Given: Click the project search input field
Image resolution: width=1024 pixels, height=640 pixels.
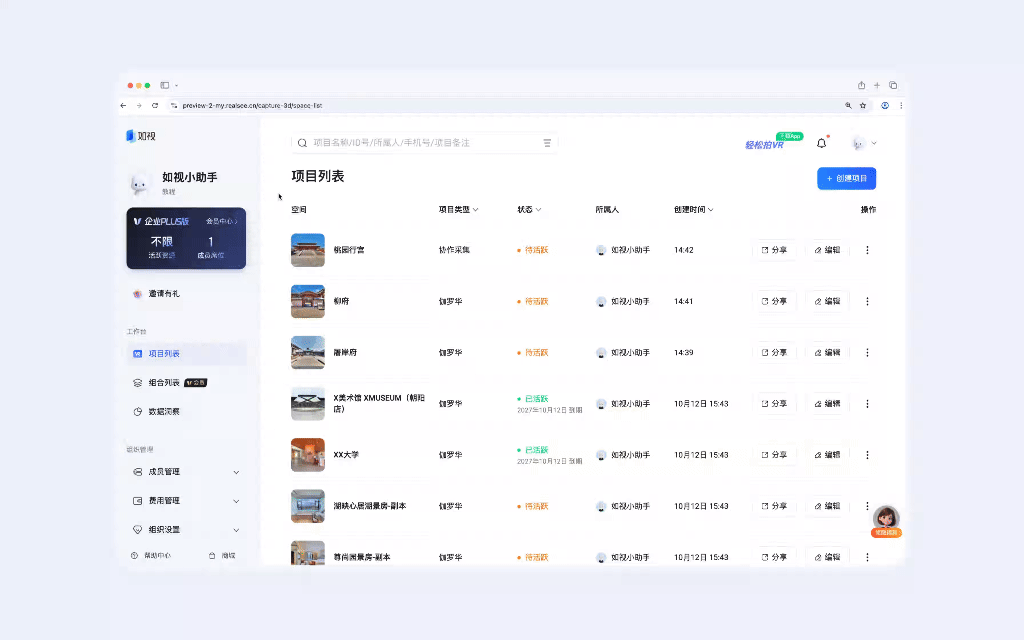Looking at the screenshot, I should 424,143.
